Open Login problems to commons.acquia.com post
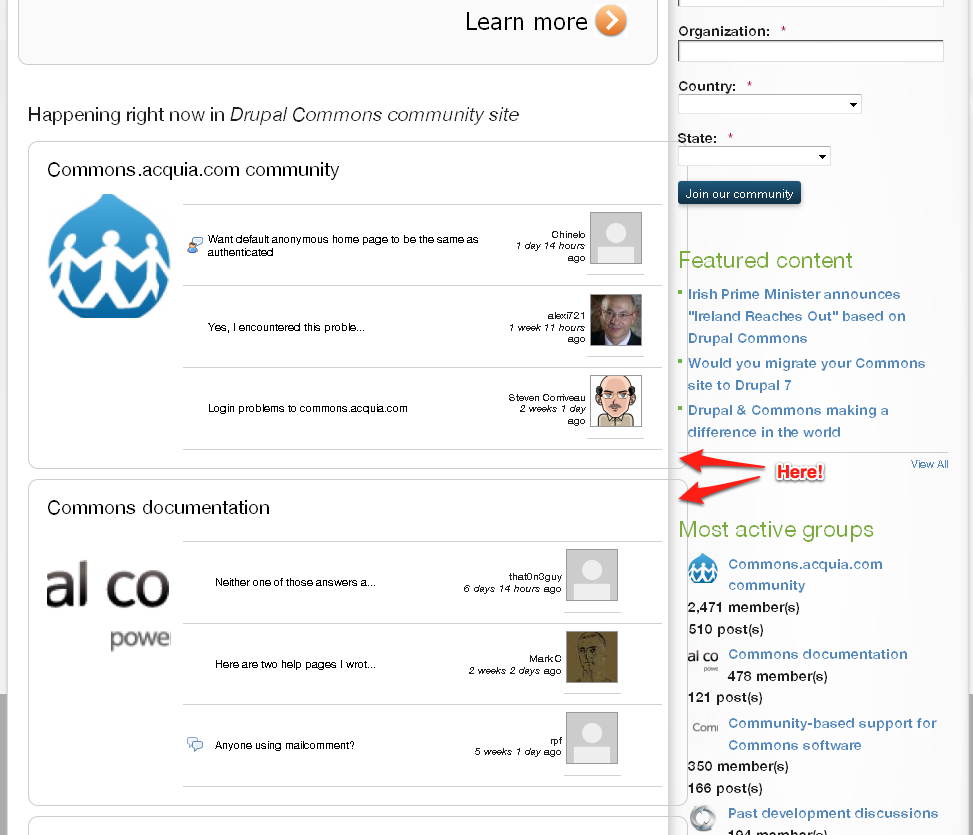 [307, 408]
